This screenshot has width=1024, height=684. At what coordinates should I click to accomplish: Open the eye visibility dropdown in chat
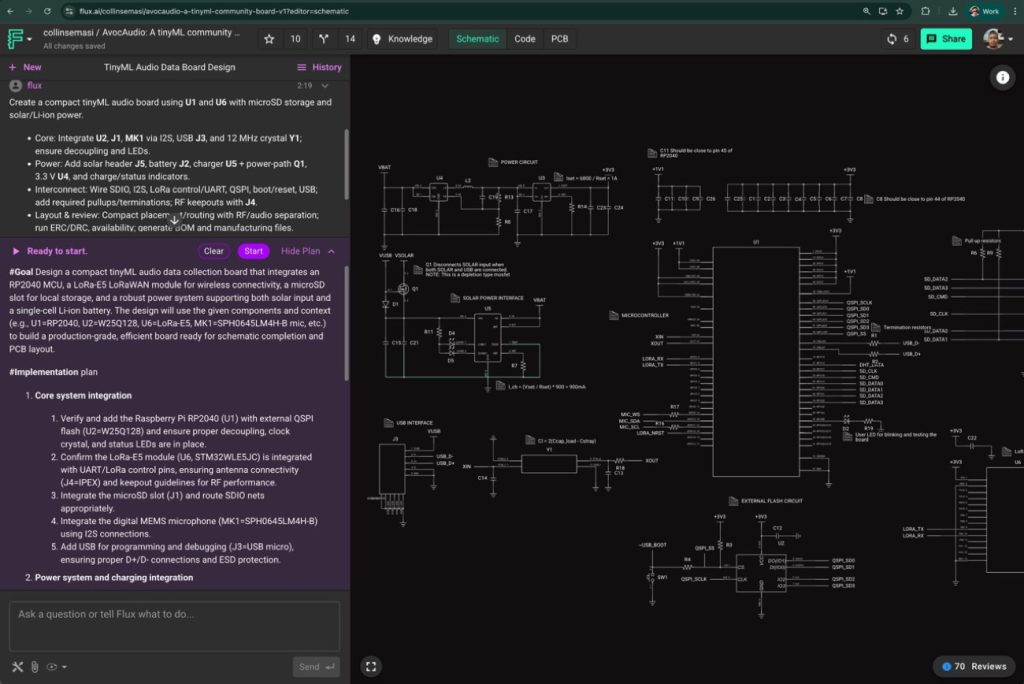56,667
